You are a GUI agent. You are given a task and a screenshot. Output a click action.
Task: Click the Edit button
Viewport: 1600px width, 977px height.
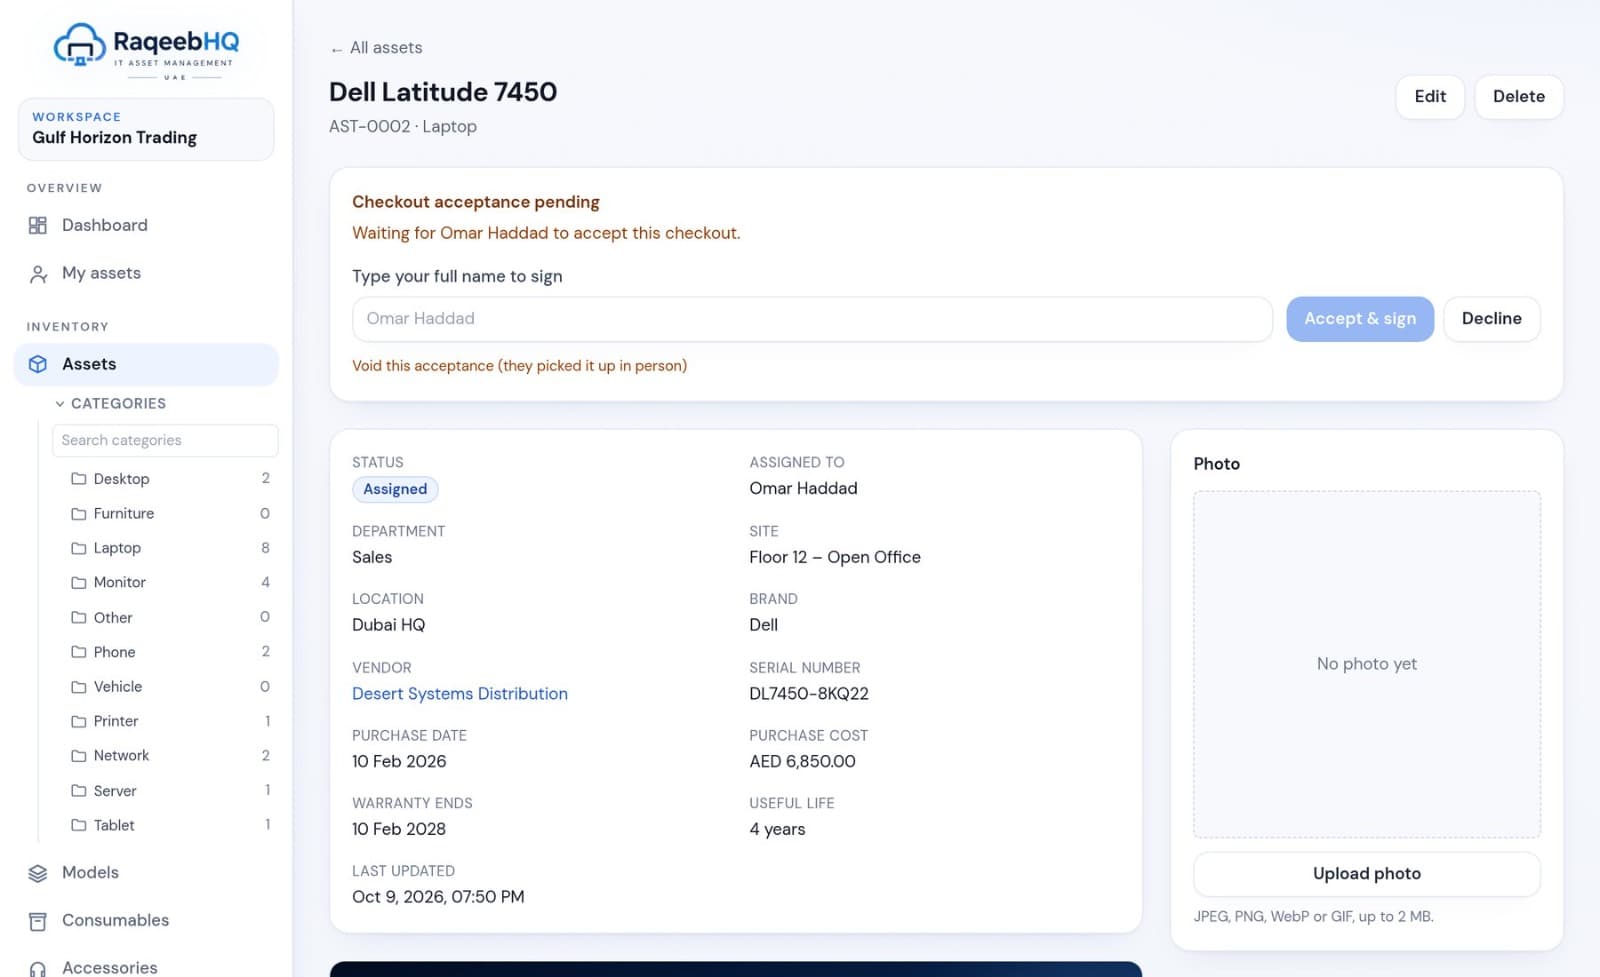click(1430, 97)
